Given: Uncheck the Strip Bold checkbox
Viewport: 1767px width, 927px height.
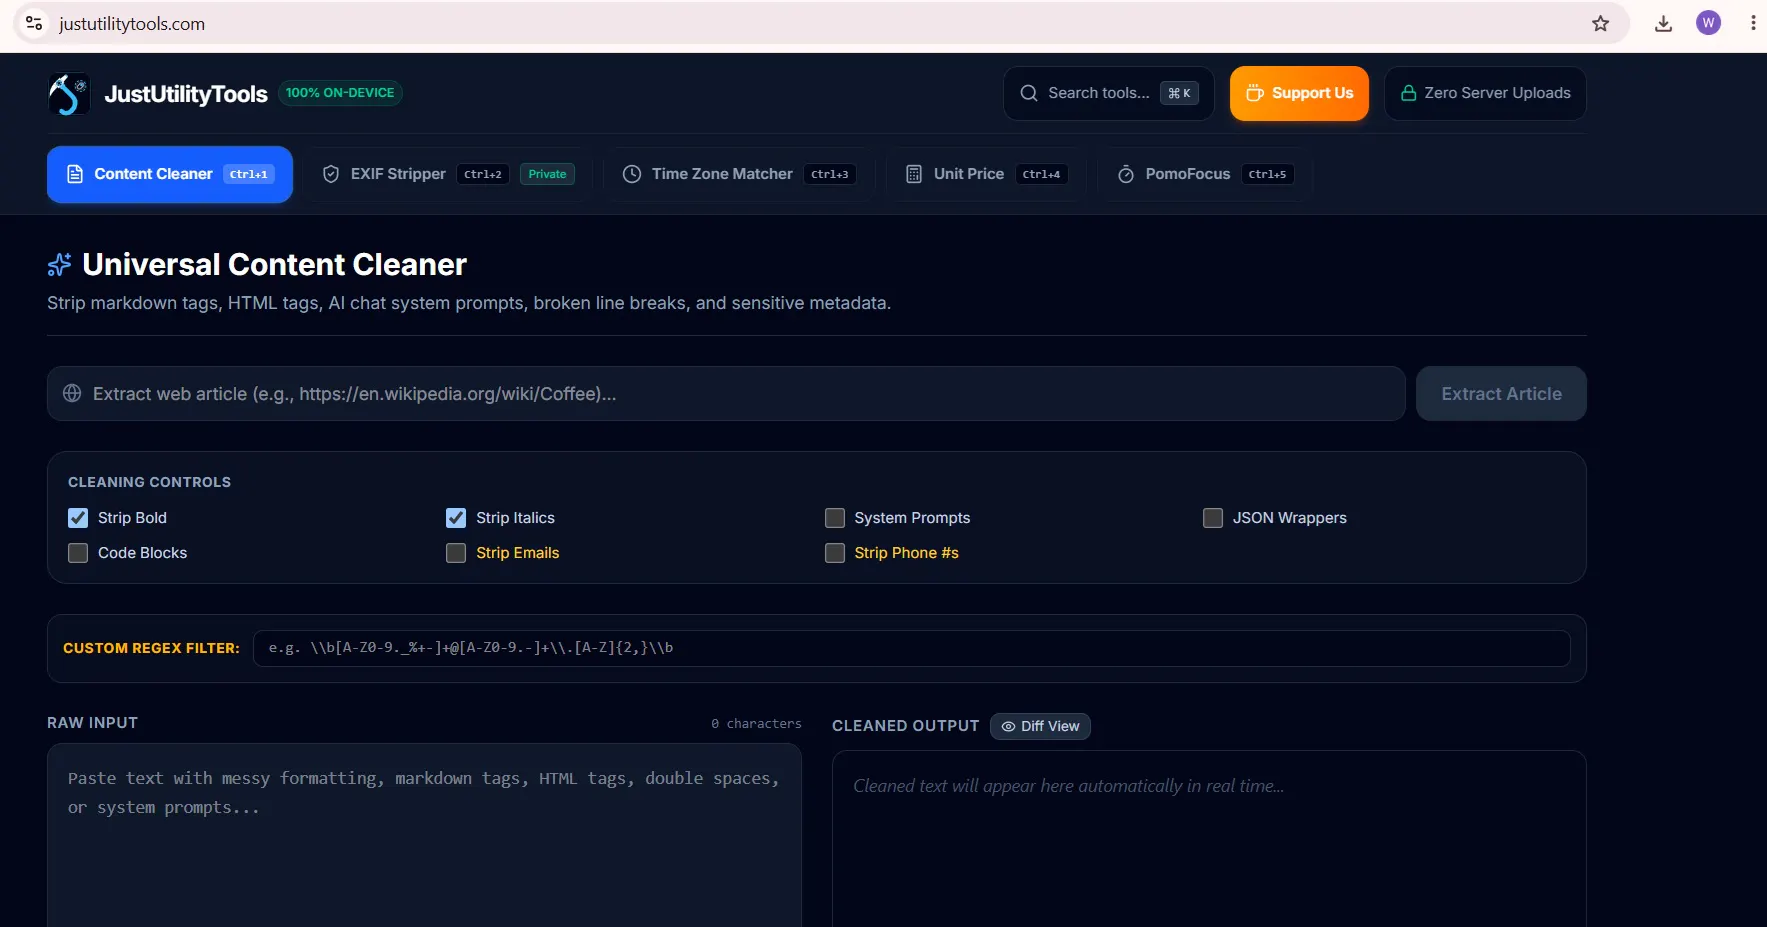Looking at the screenshot, I should coord(78,518).
